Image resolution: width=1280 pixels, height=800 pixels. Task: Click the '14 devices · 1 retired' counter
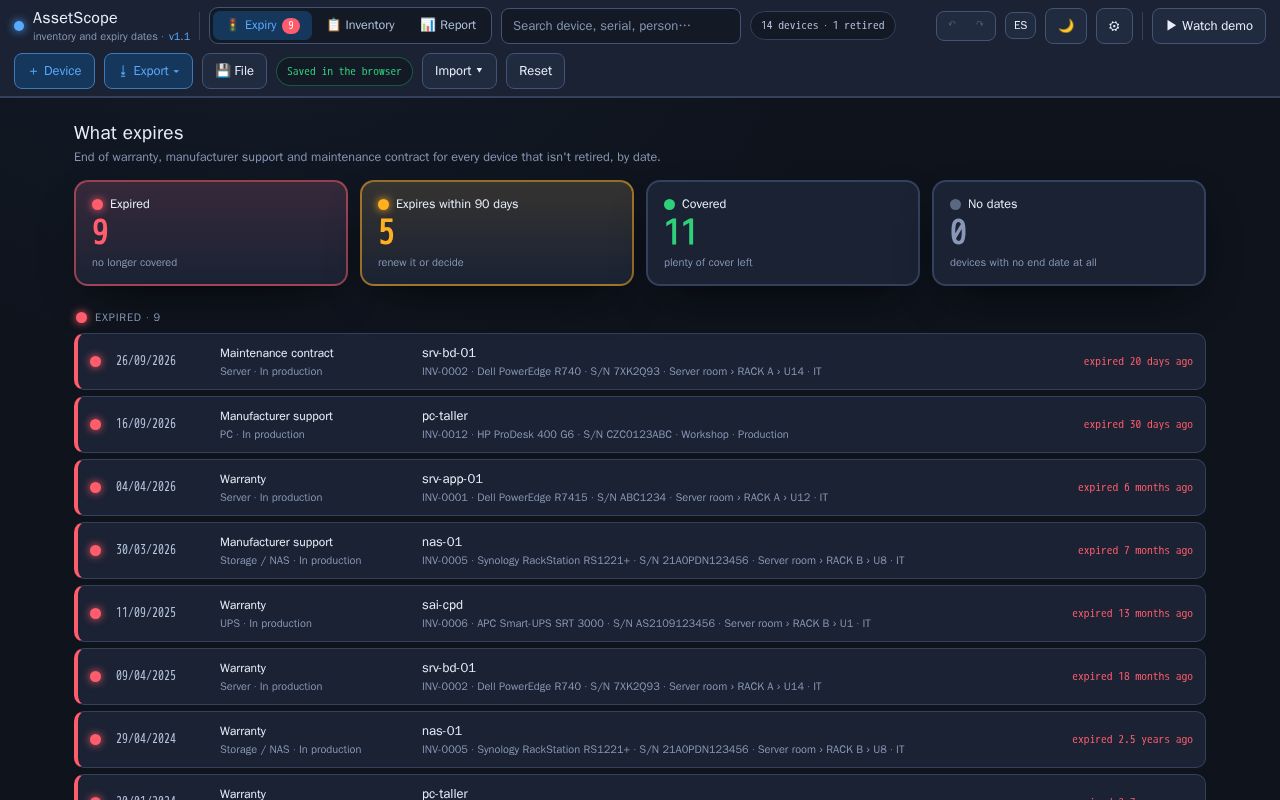tap(823, 25)
